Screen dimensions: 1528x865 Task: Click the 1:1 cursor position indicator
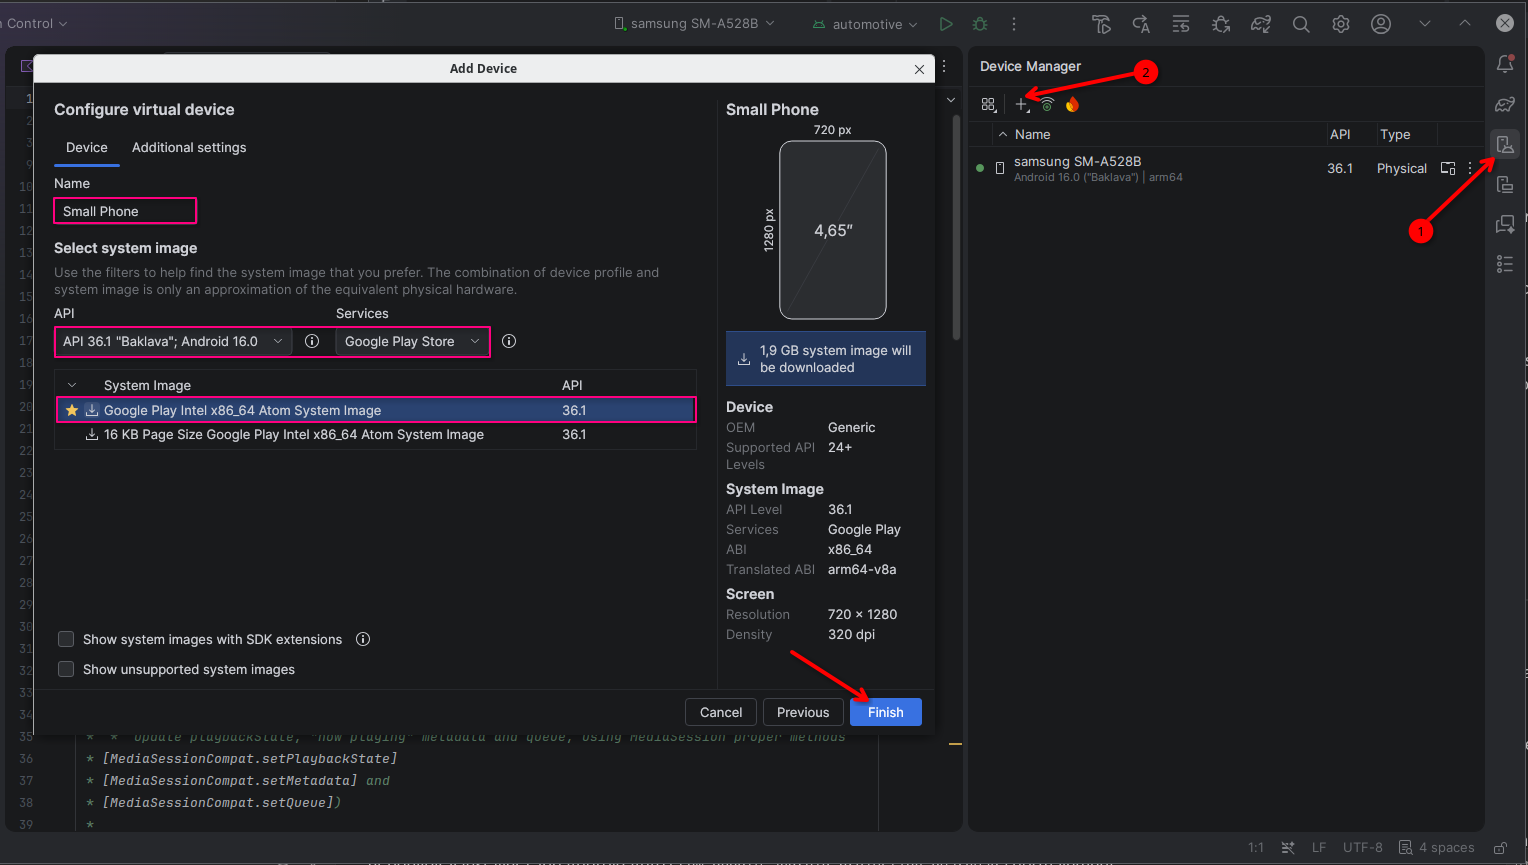tap(1256, 847)
